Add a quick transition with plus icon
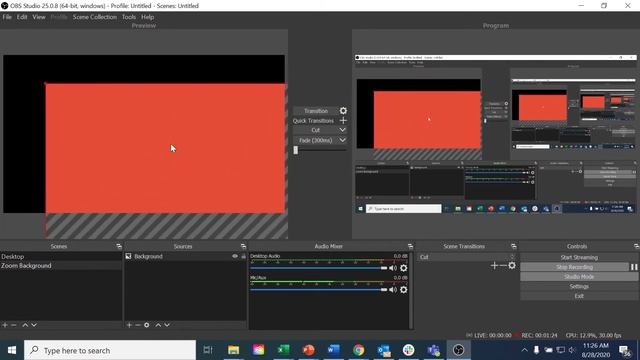 tap(343, 120)
